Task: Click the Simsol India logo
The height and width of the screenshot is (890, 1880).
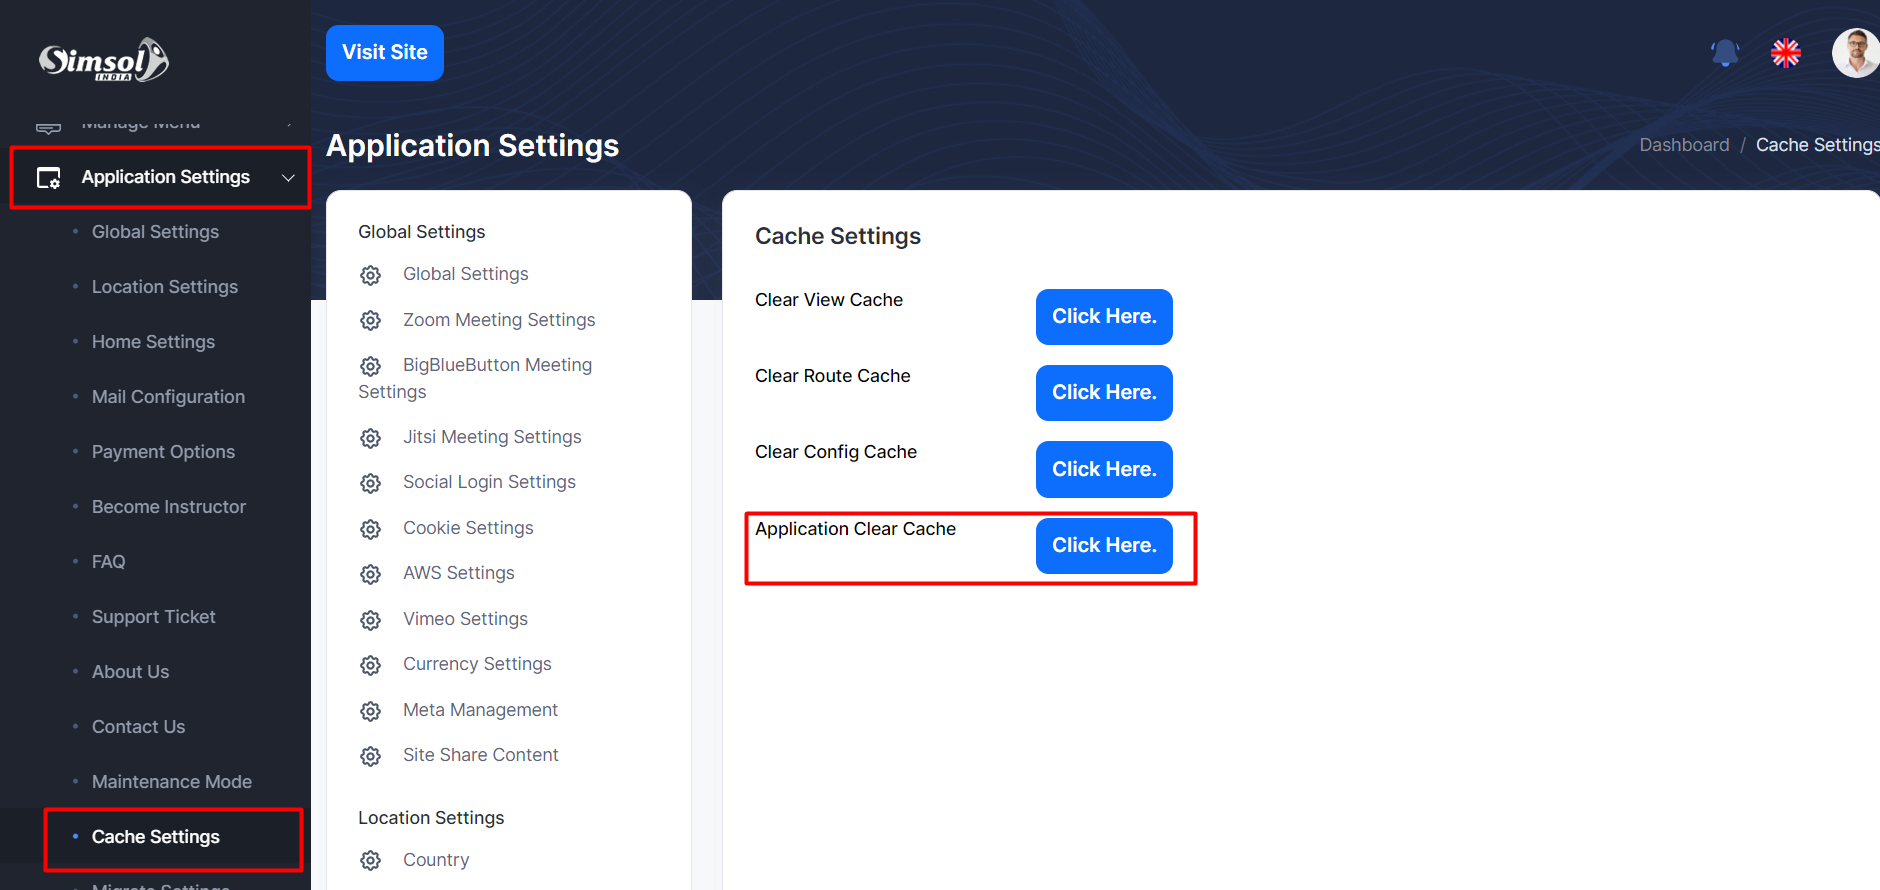Action: click(104, 60)
